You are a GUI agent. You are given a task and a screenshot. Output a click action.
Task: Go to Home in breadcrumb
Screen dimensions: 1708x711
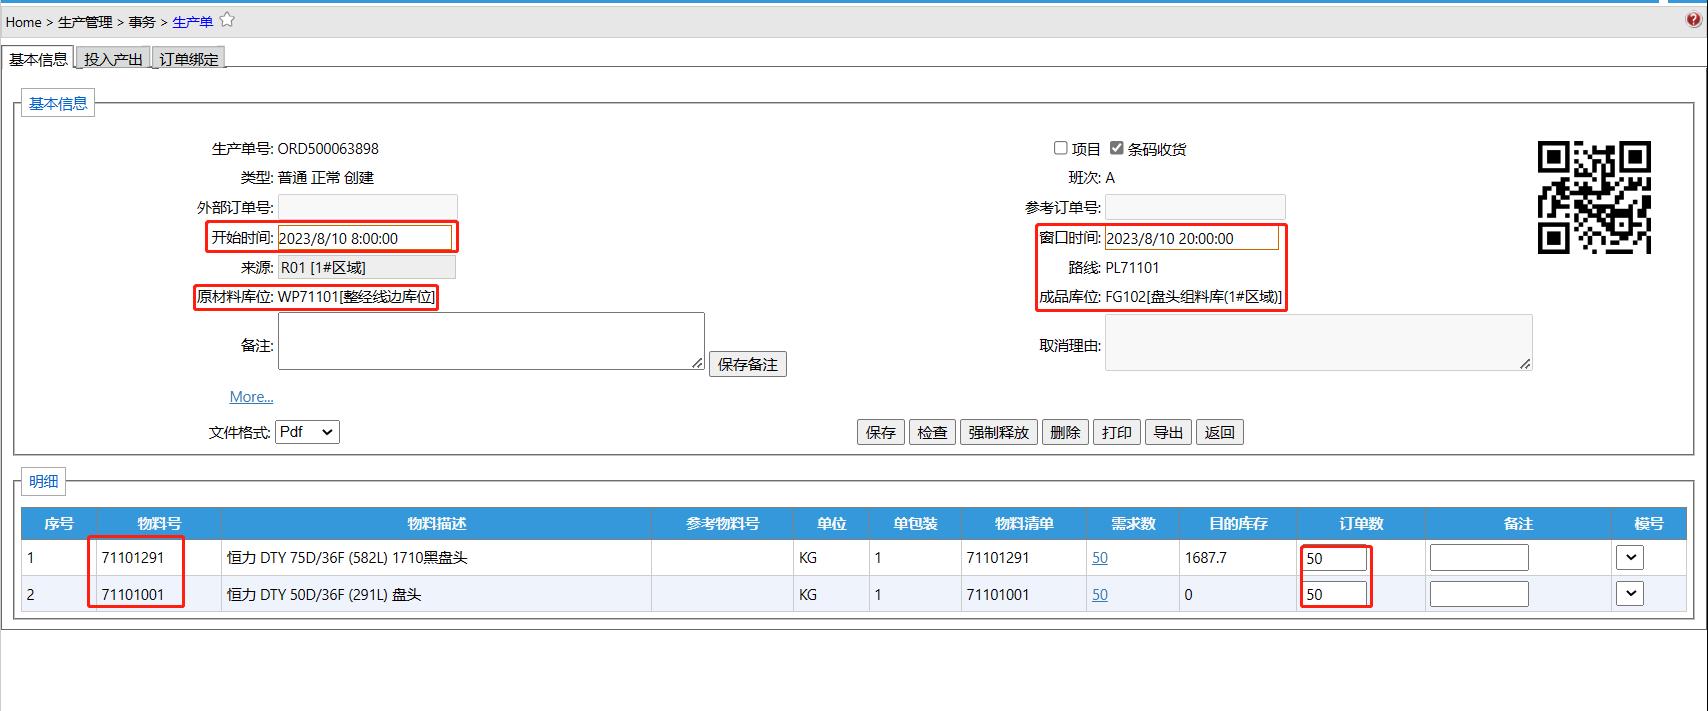(x=24, y=22)
